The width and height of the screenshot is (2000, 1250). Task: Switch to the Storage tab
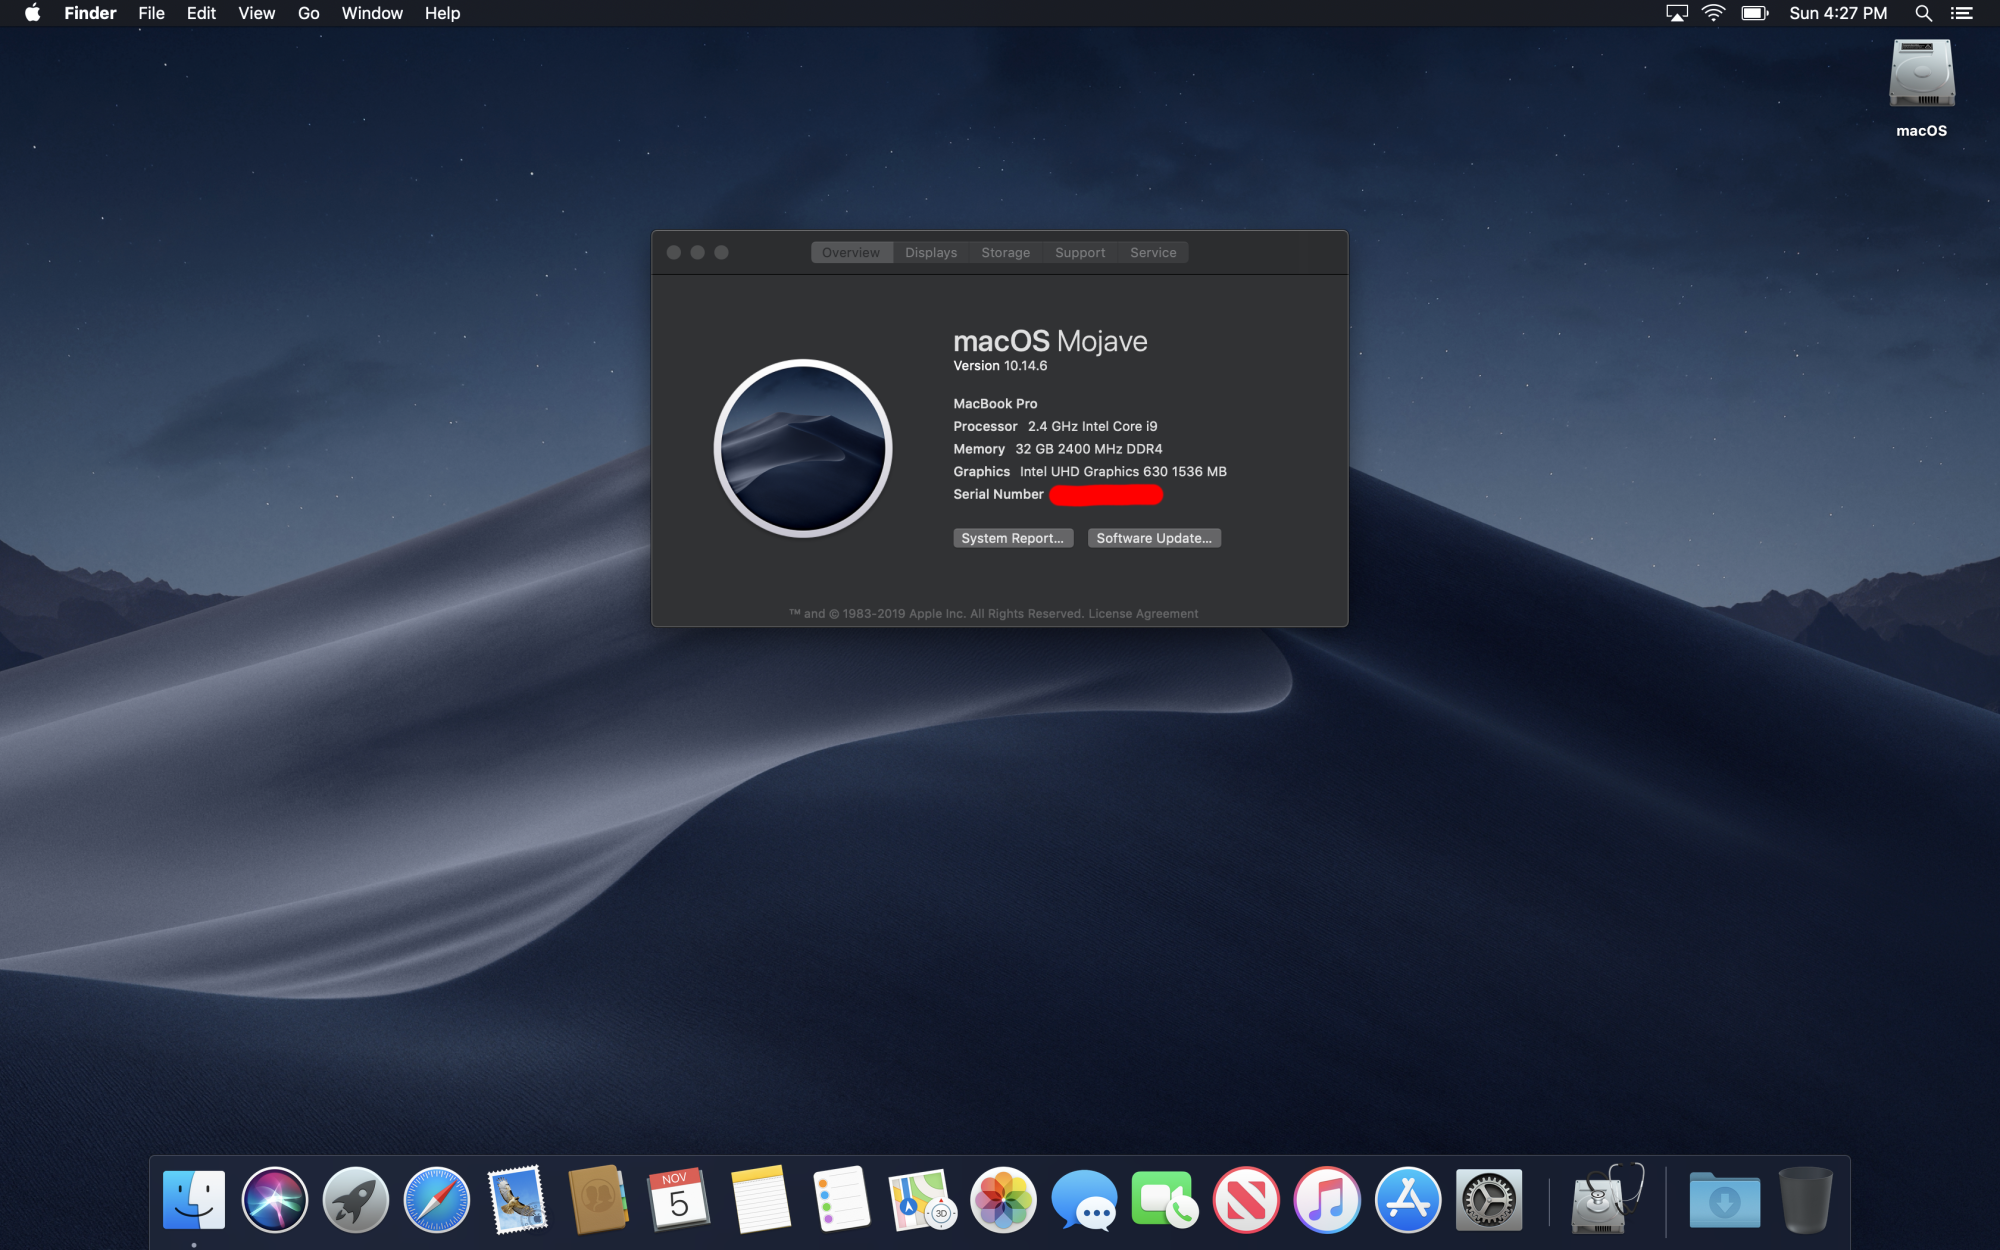click(x=1005, y=253)
